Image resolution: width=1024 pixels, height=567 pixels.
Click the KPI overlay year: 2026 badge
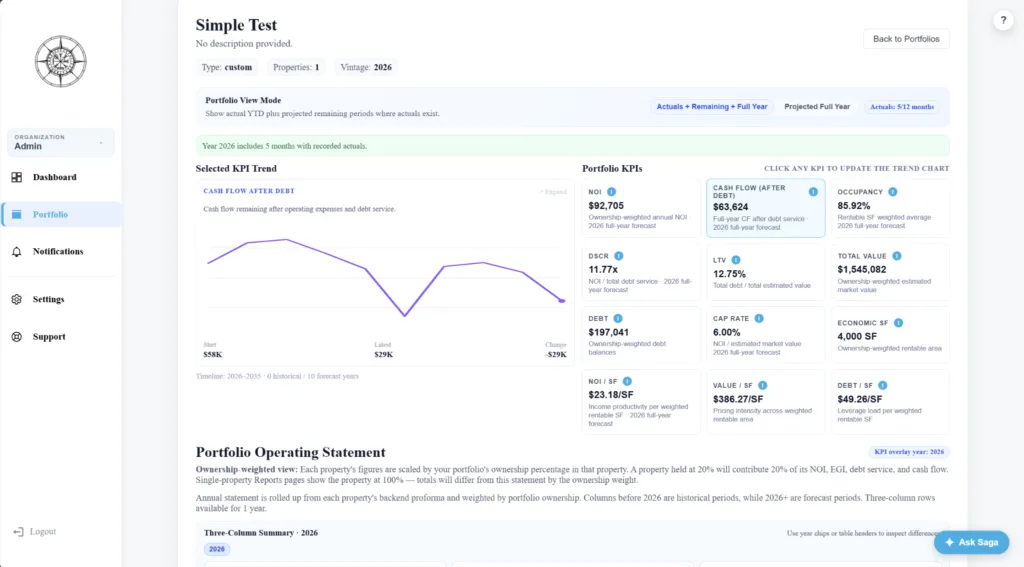pos(908,452)
